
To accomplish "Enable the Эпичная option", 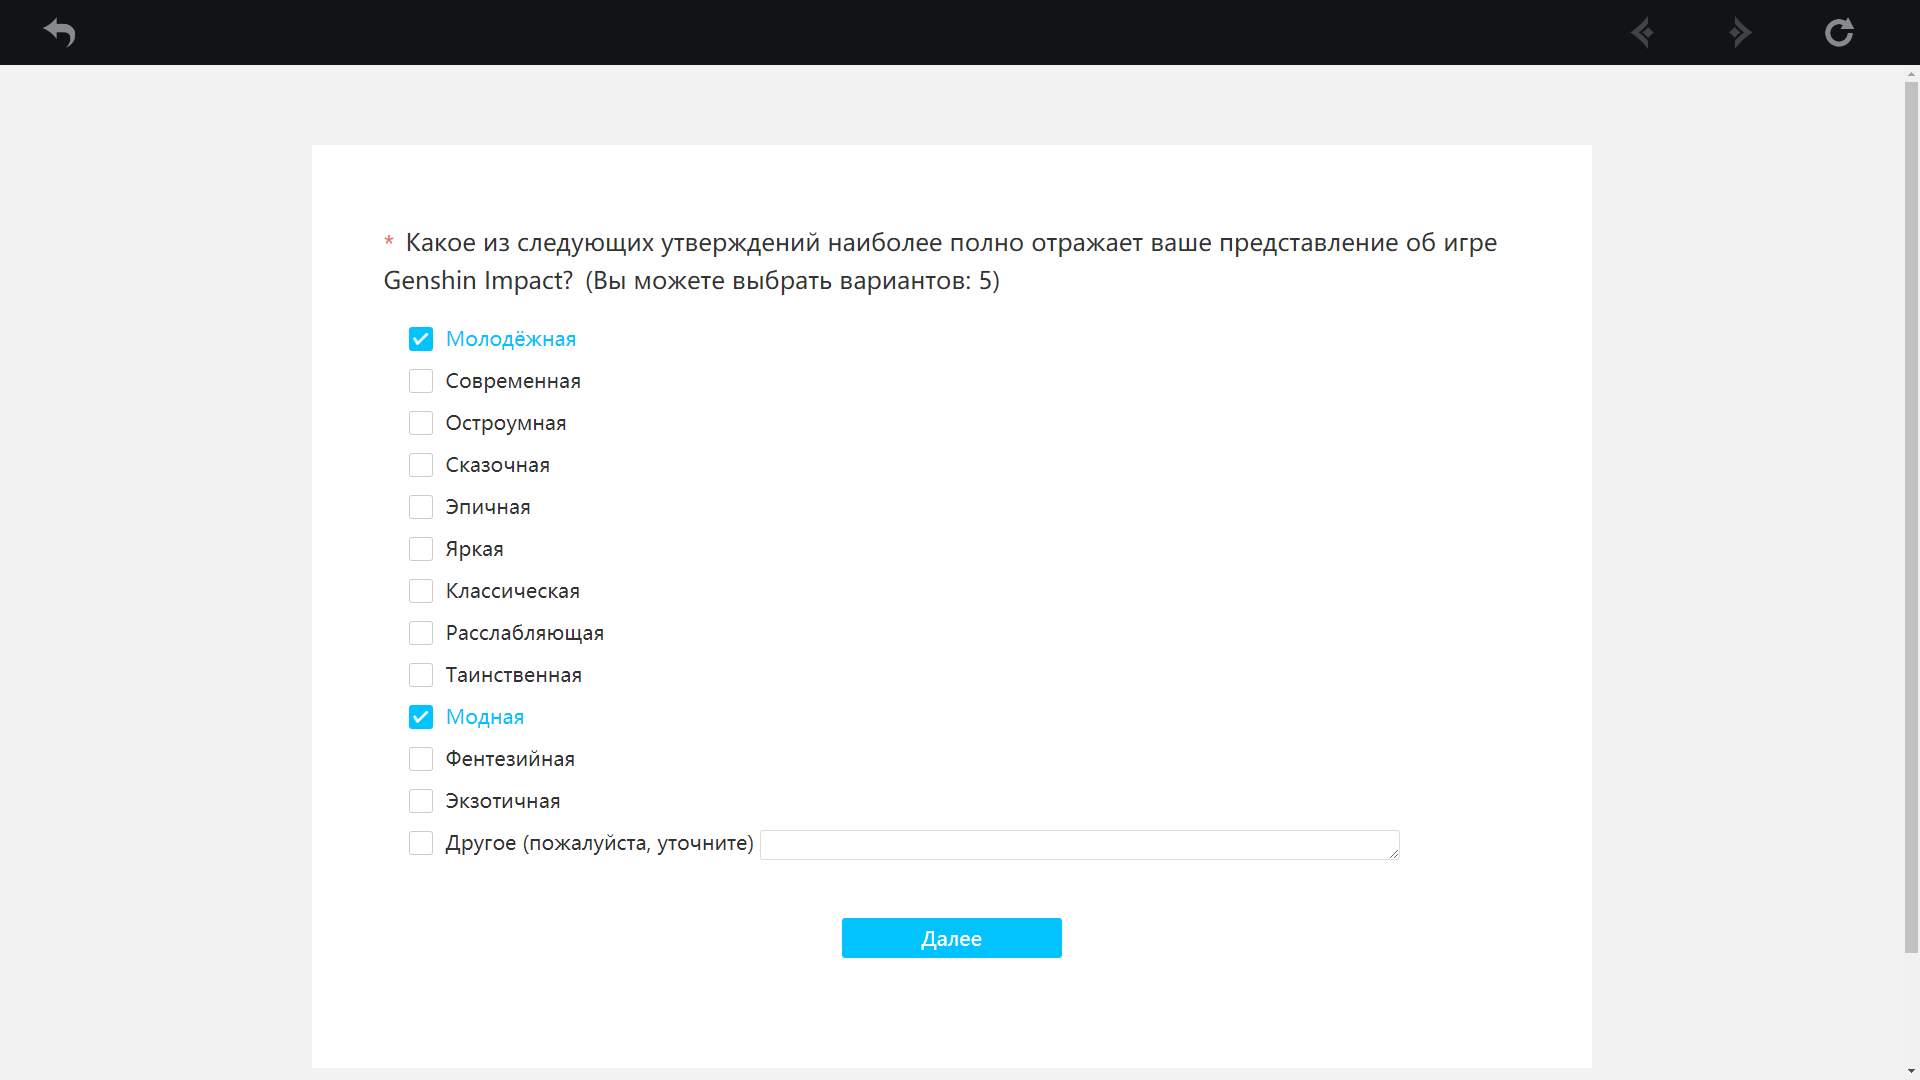I will tap(421, 507).
